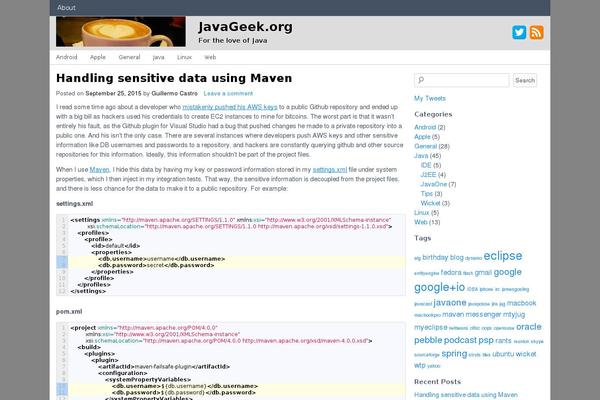Open Web category in sidebar
This screenshot has height=400, width=600.
tap(421, 222)
